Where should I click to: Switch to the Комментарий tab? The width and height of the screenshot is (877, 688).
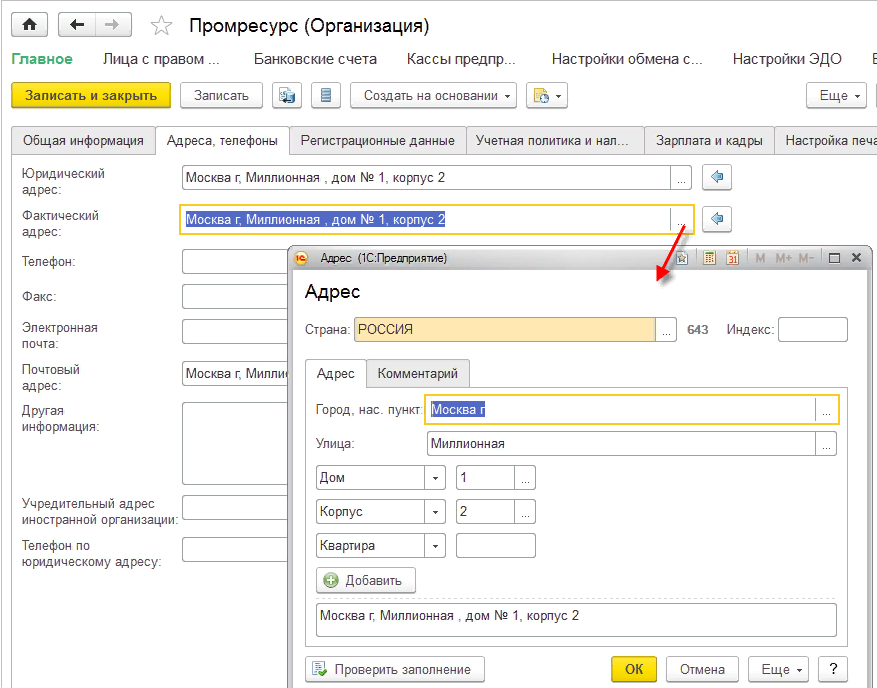tap(417, 373)
